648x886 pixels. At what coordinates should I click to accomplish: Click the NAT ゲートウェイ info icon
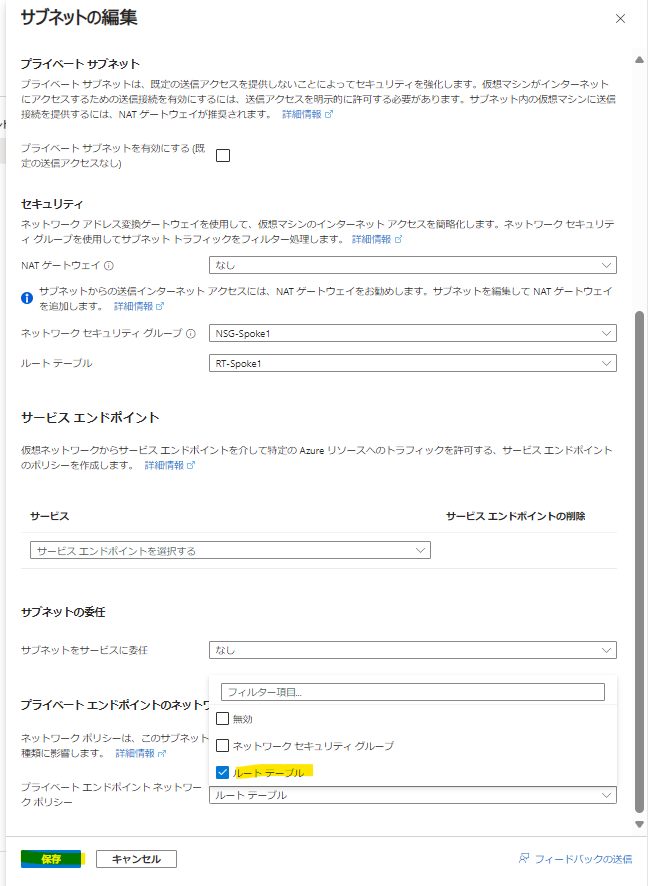[108, 266]
